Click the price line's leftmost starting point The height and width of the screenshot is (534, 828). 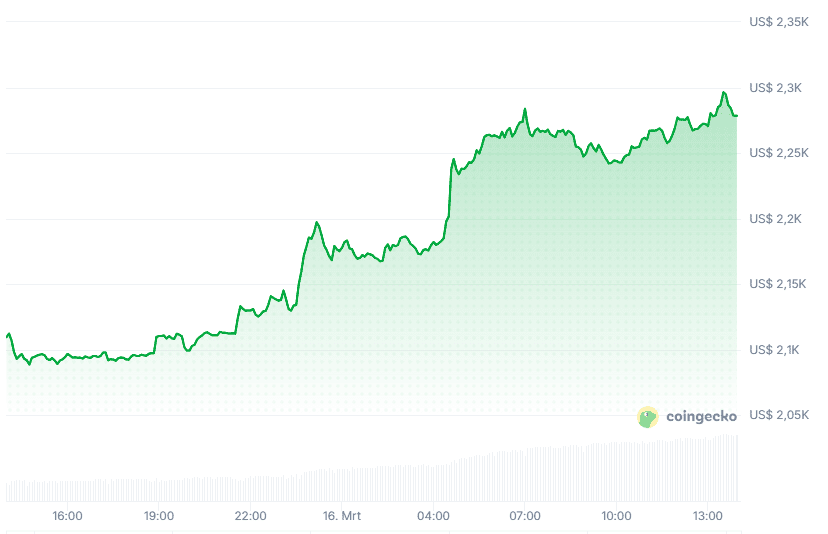(7, 336)
